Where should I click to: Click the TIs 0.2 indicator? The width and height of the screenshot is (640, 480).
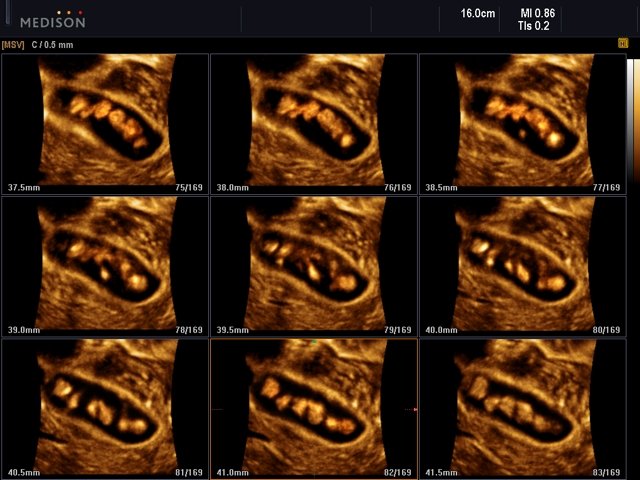[x=534, y=27]
